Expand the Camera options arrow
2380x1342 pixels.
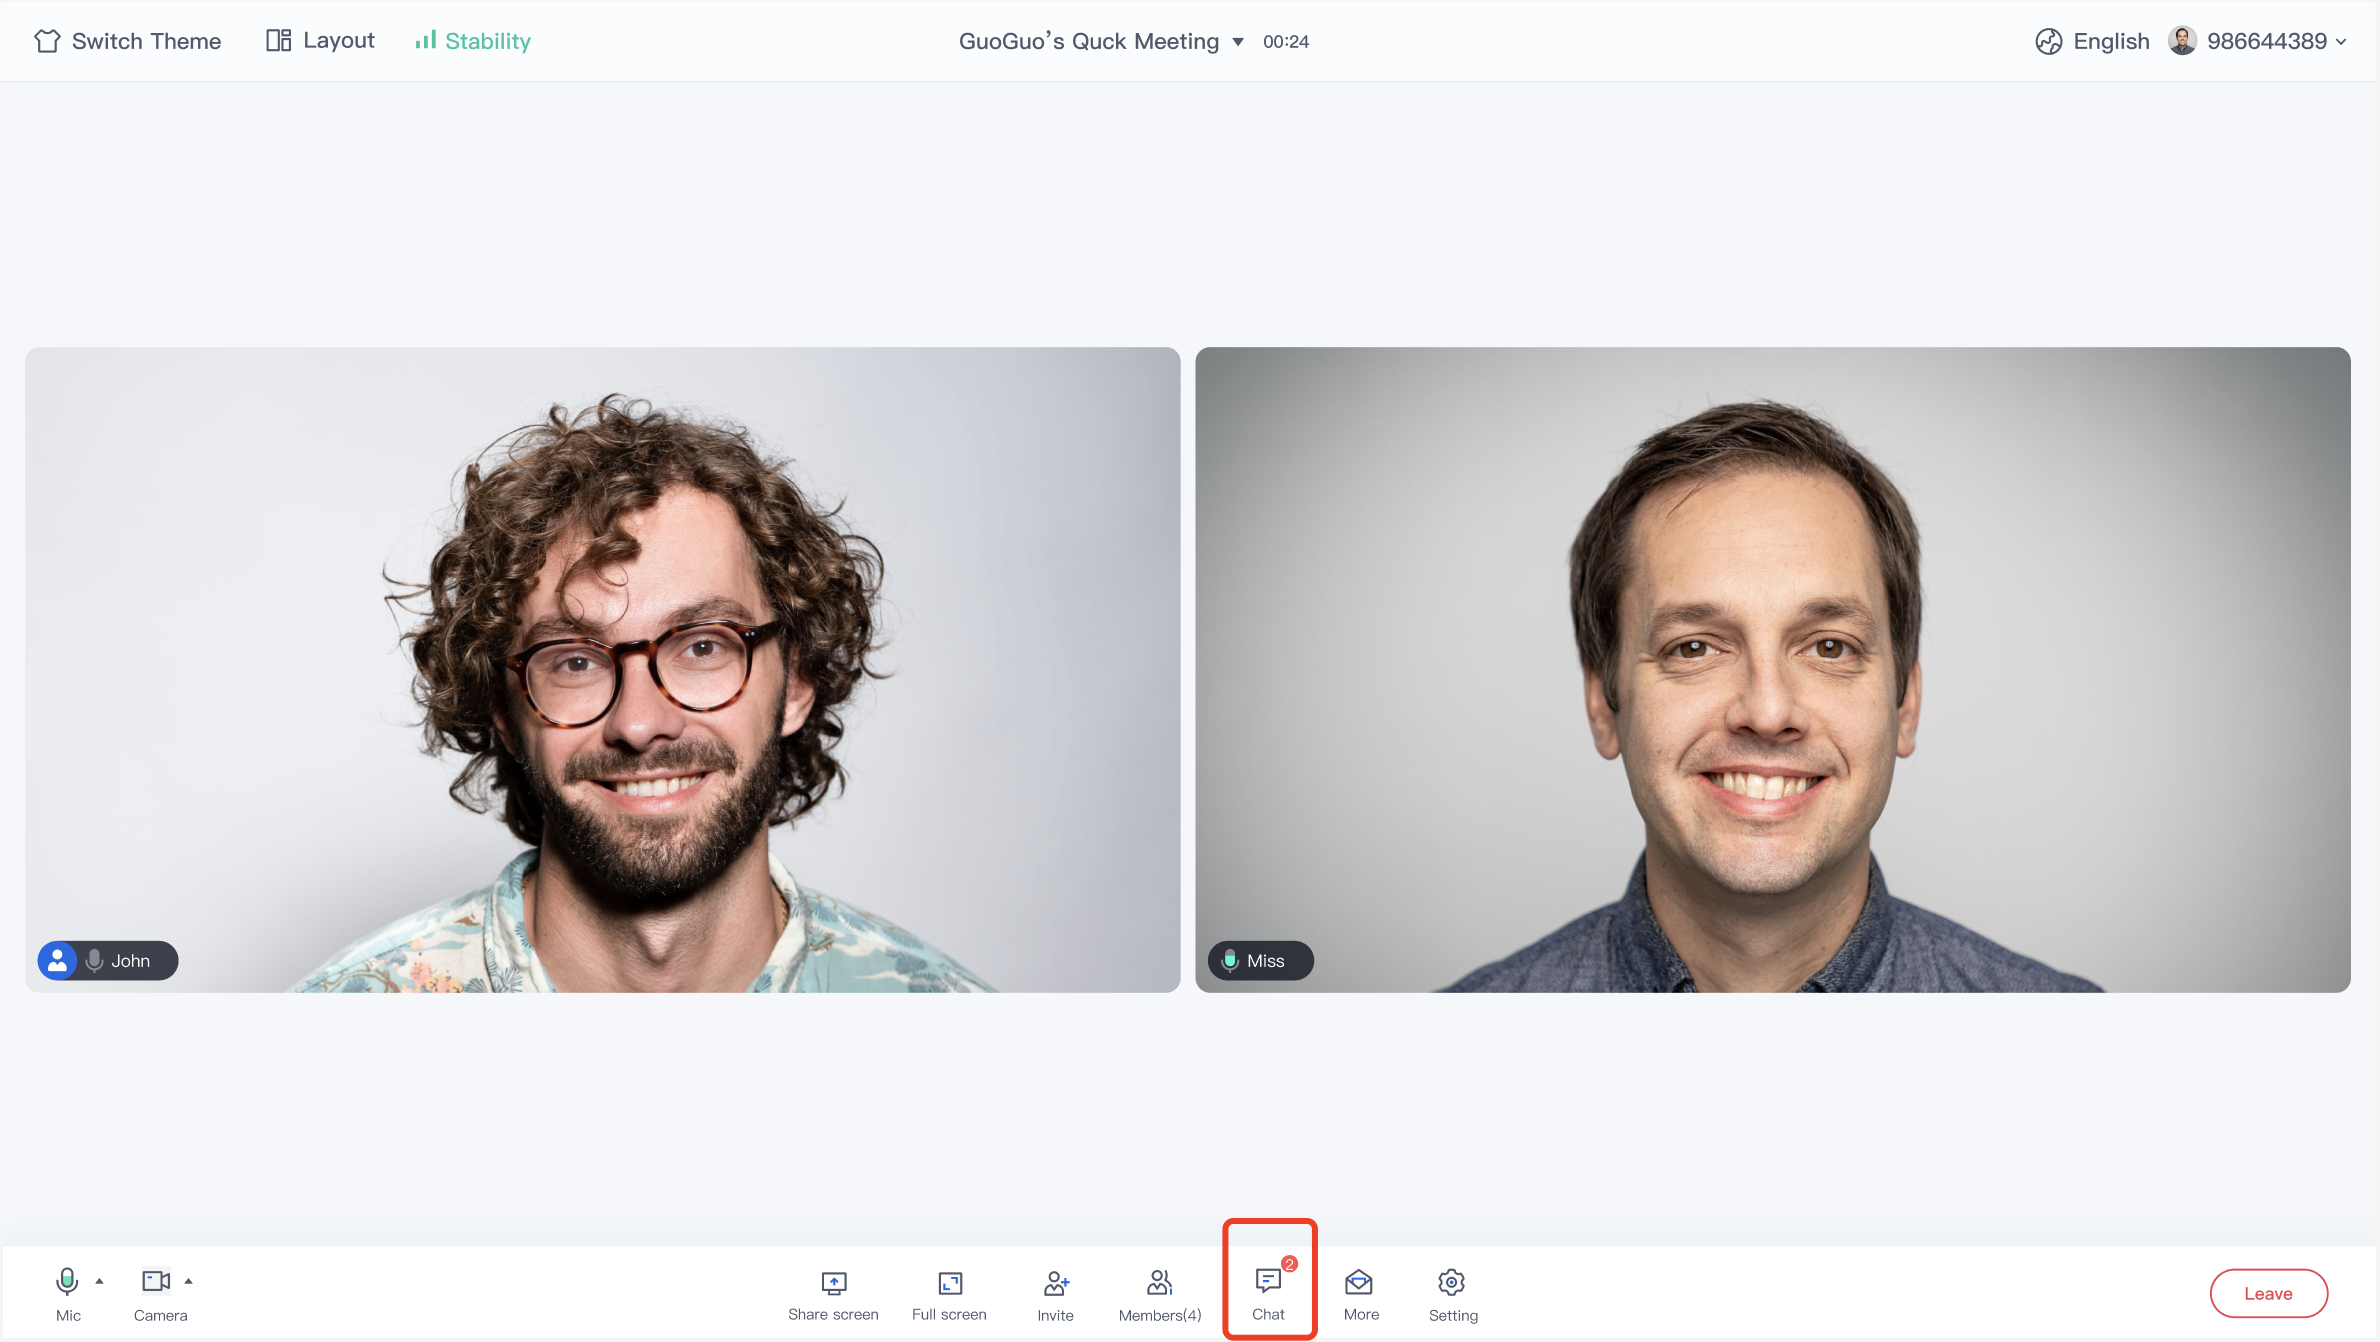(188, 1281)
